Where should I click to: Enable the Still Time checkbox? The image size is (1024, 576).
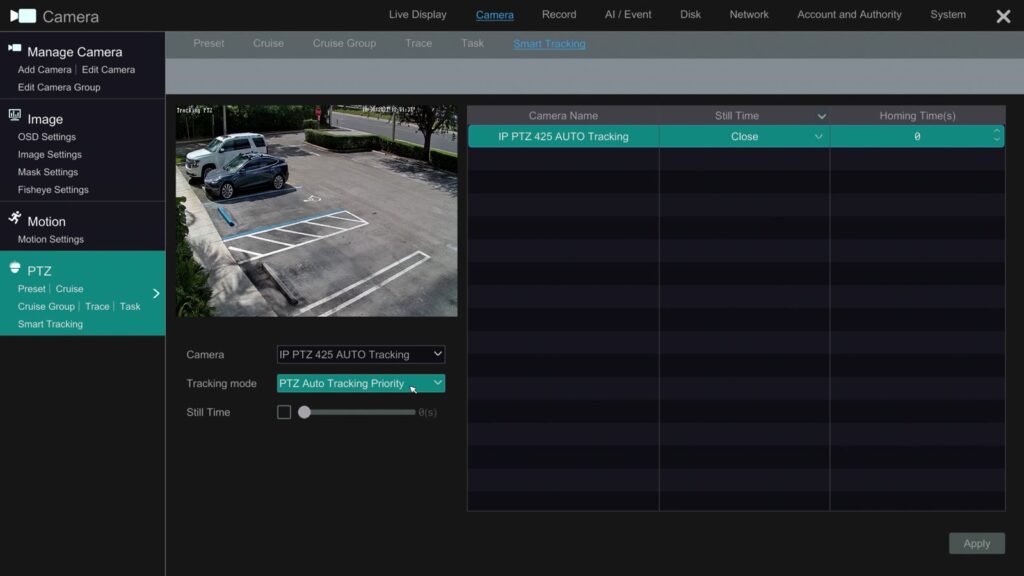click(x=284, y=412)
